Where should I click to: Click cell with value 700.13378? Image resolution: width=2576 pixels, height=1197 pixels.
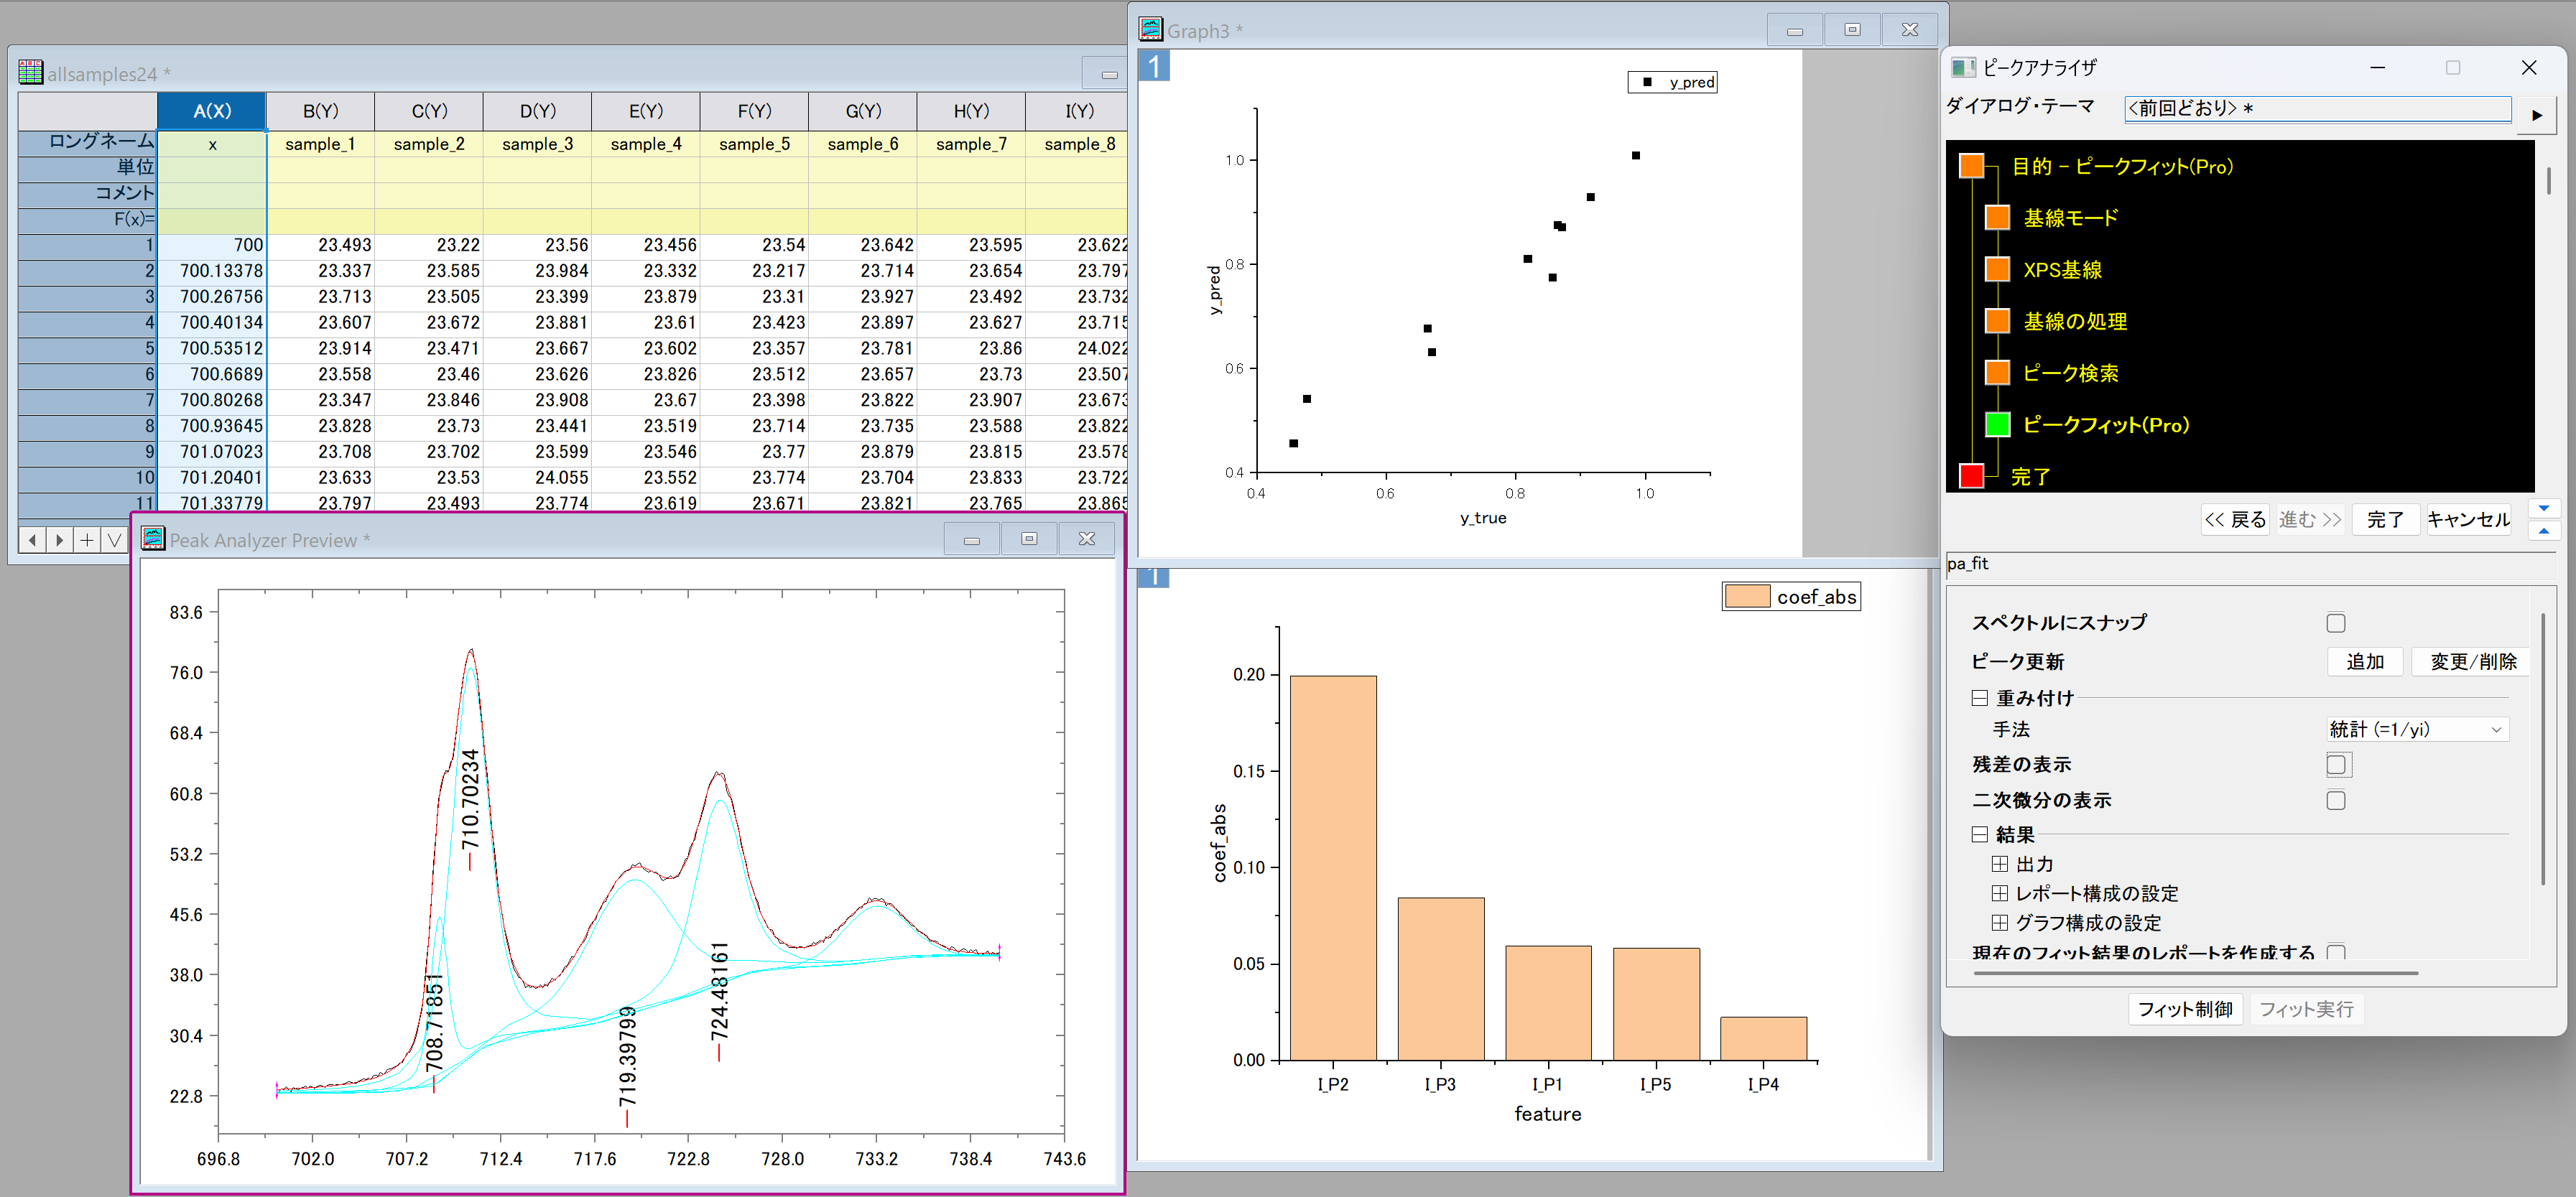212,271
